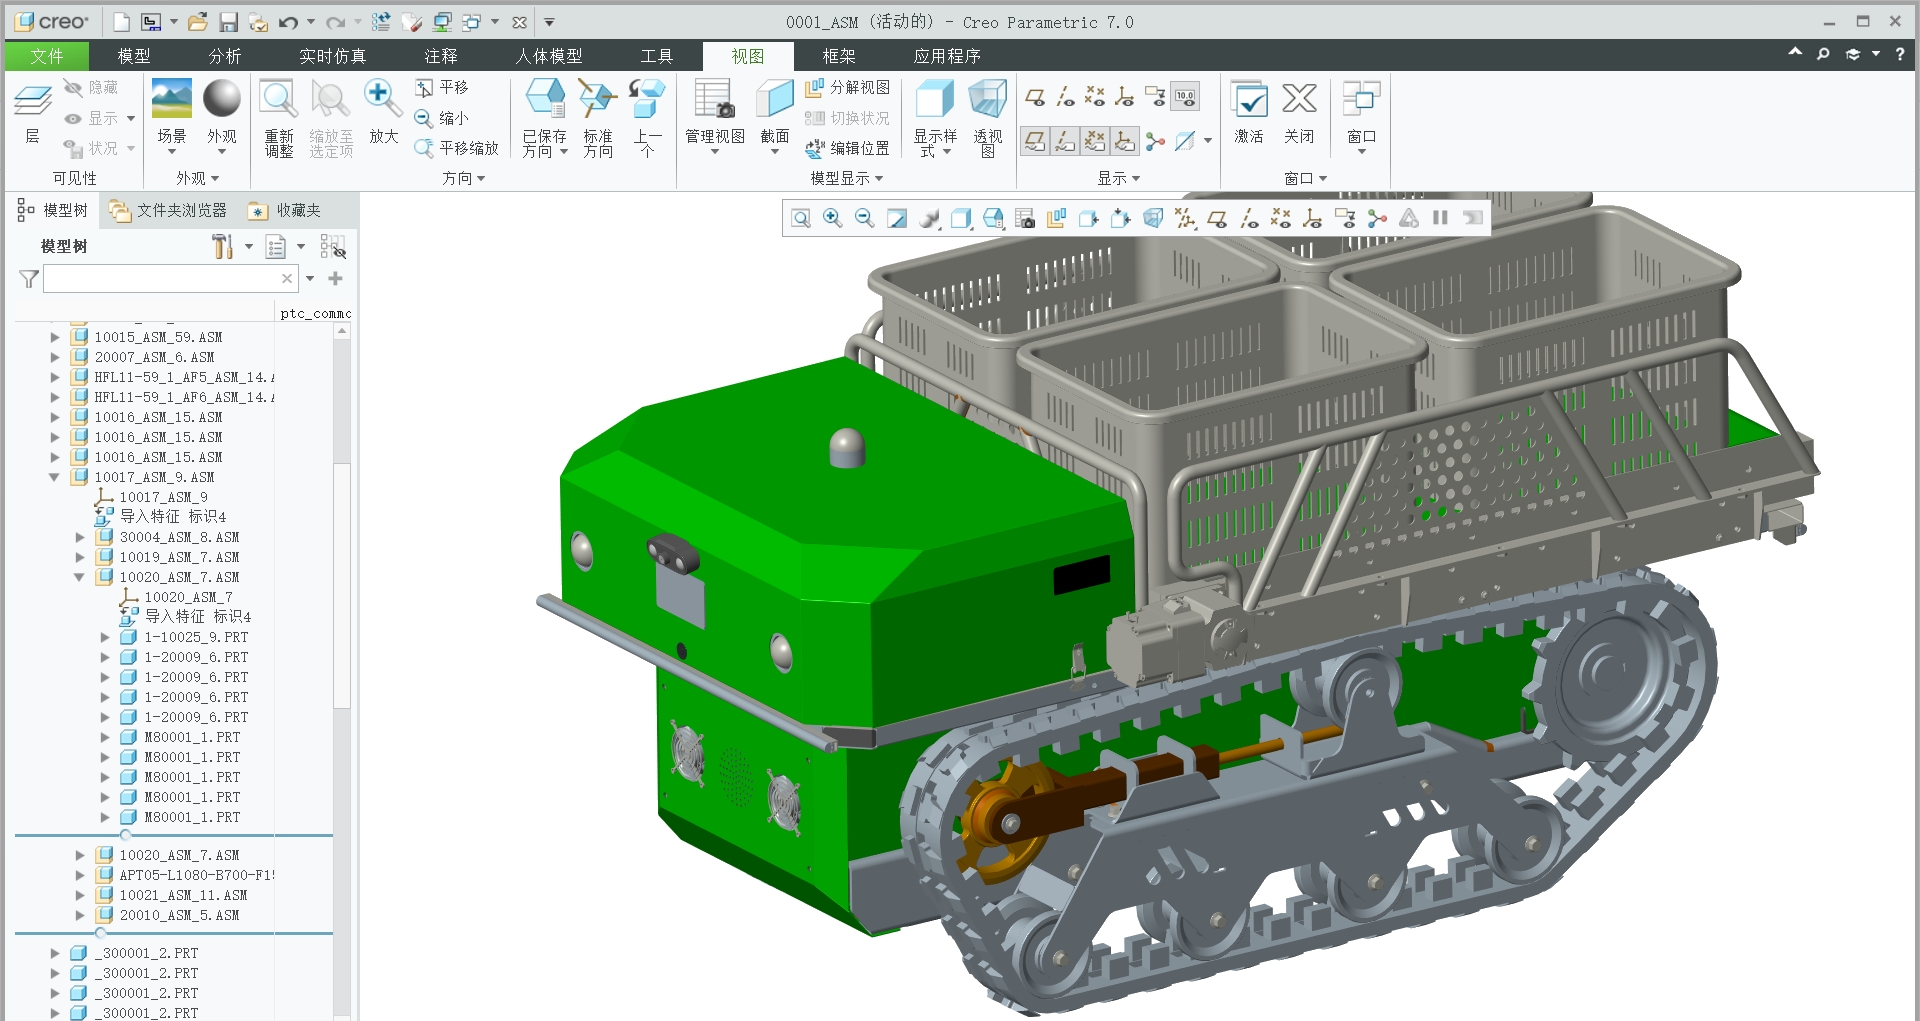This screenshot has width=1920, height=1021.
Task: Expand the 10015_ASM_59.ASM tree node
Action: coord(54,337)
